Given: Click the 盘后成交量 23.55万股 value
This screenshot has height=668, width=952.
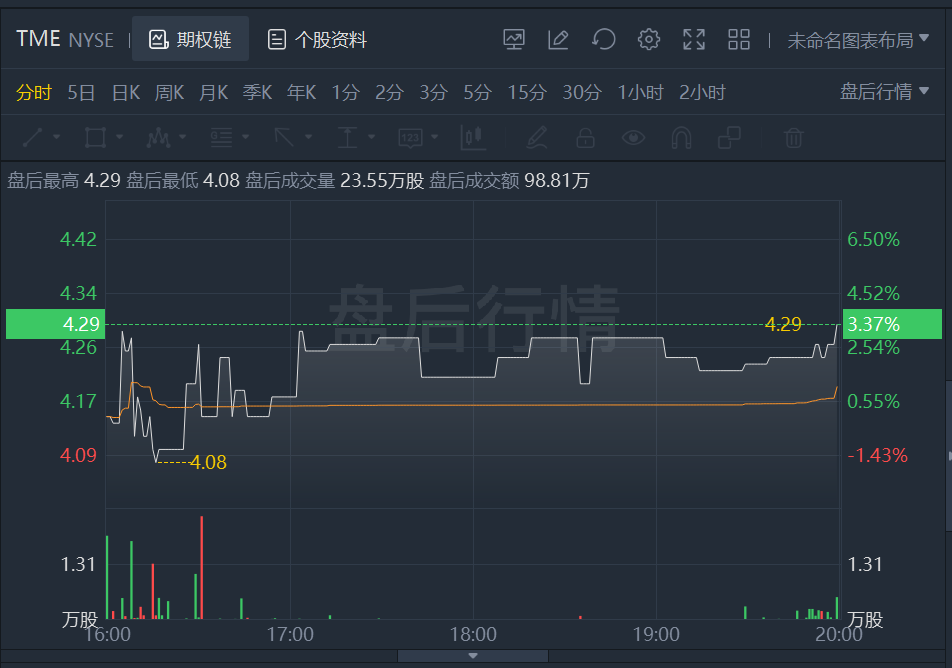Looking at the screenshot, I should (382, 180).
